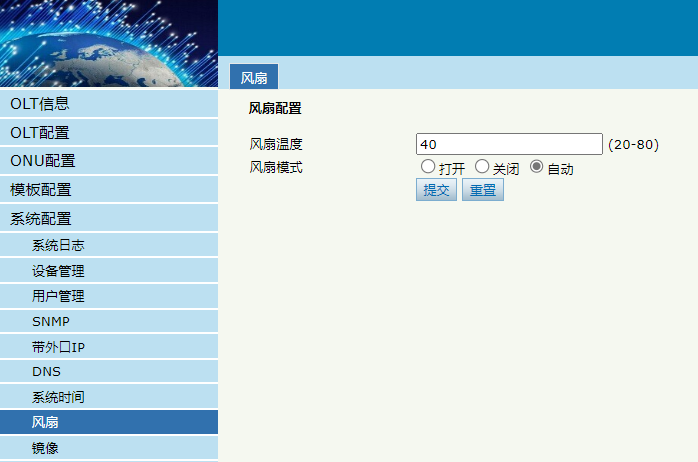
Task: Open 系统时间 submenu item
Action: tap(109, 397)
